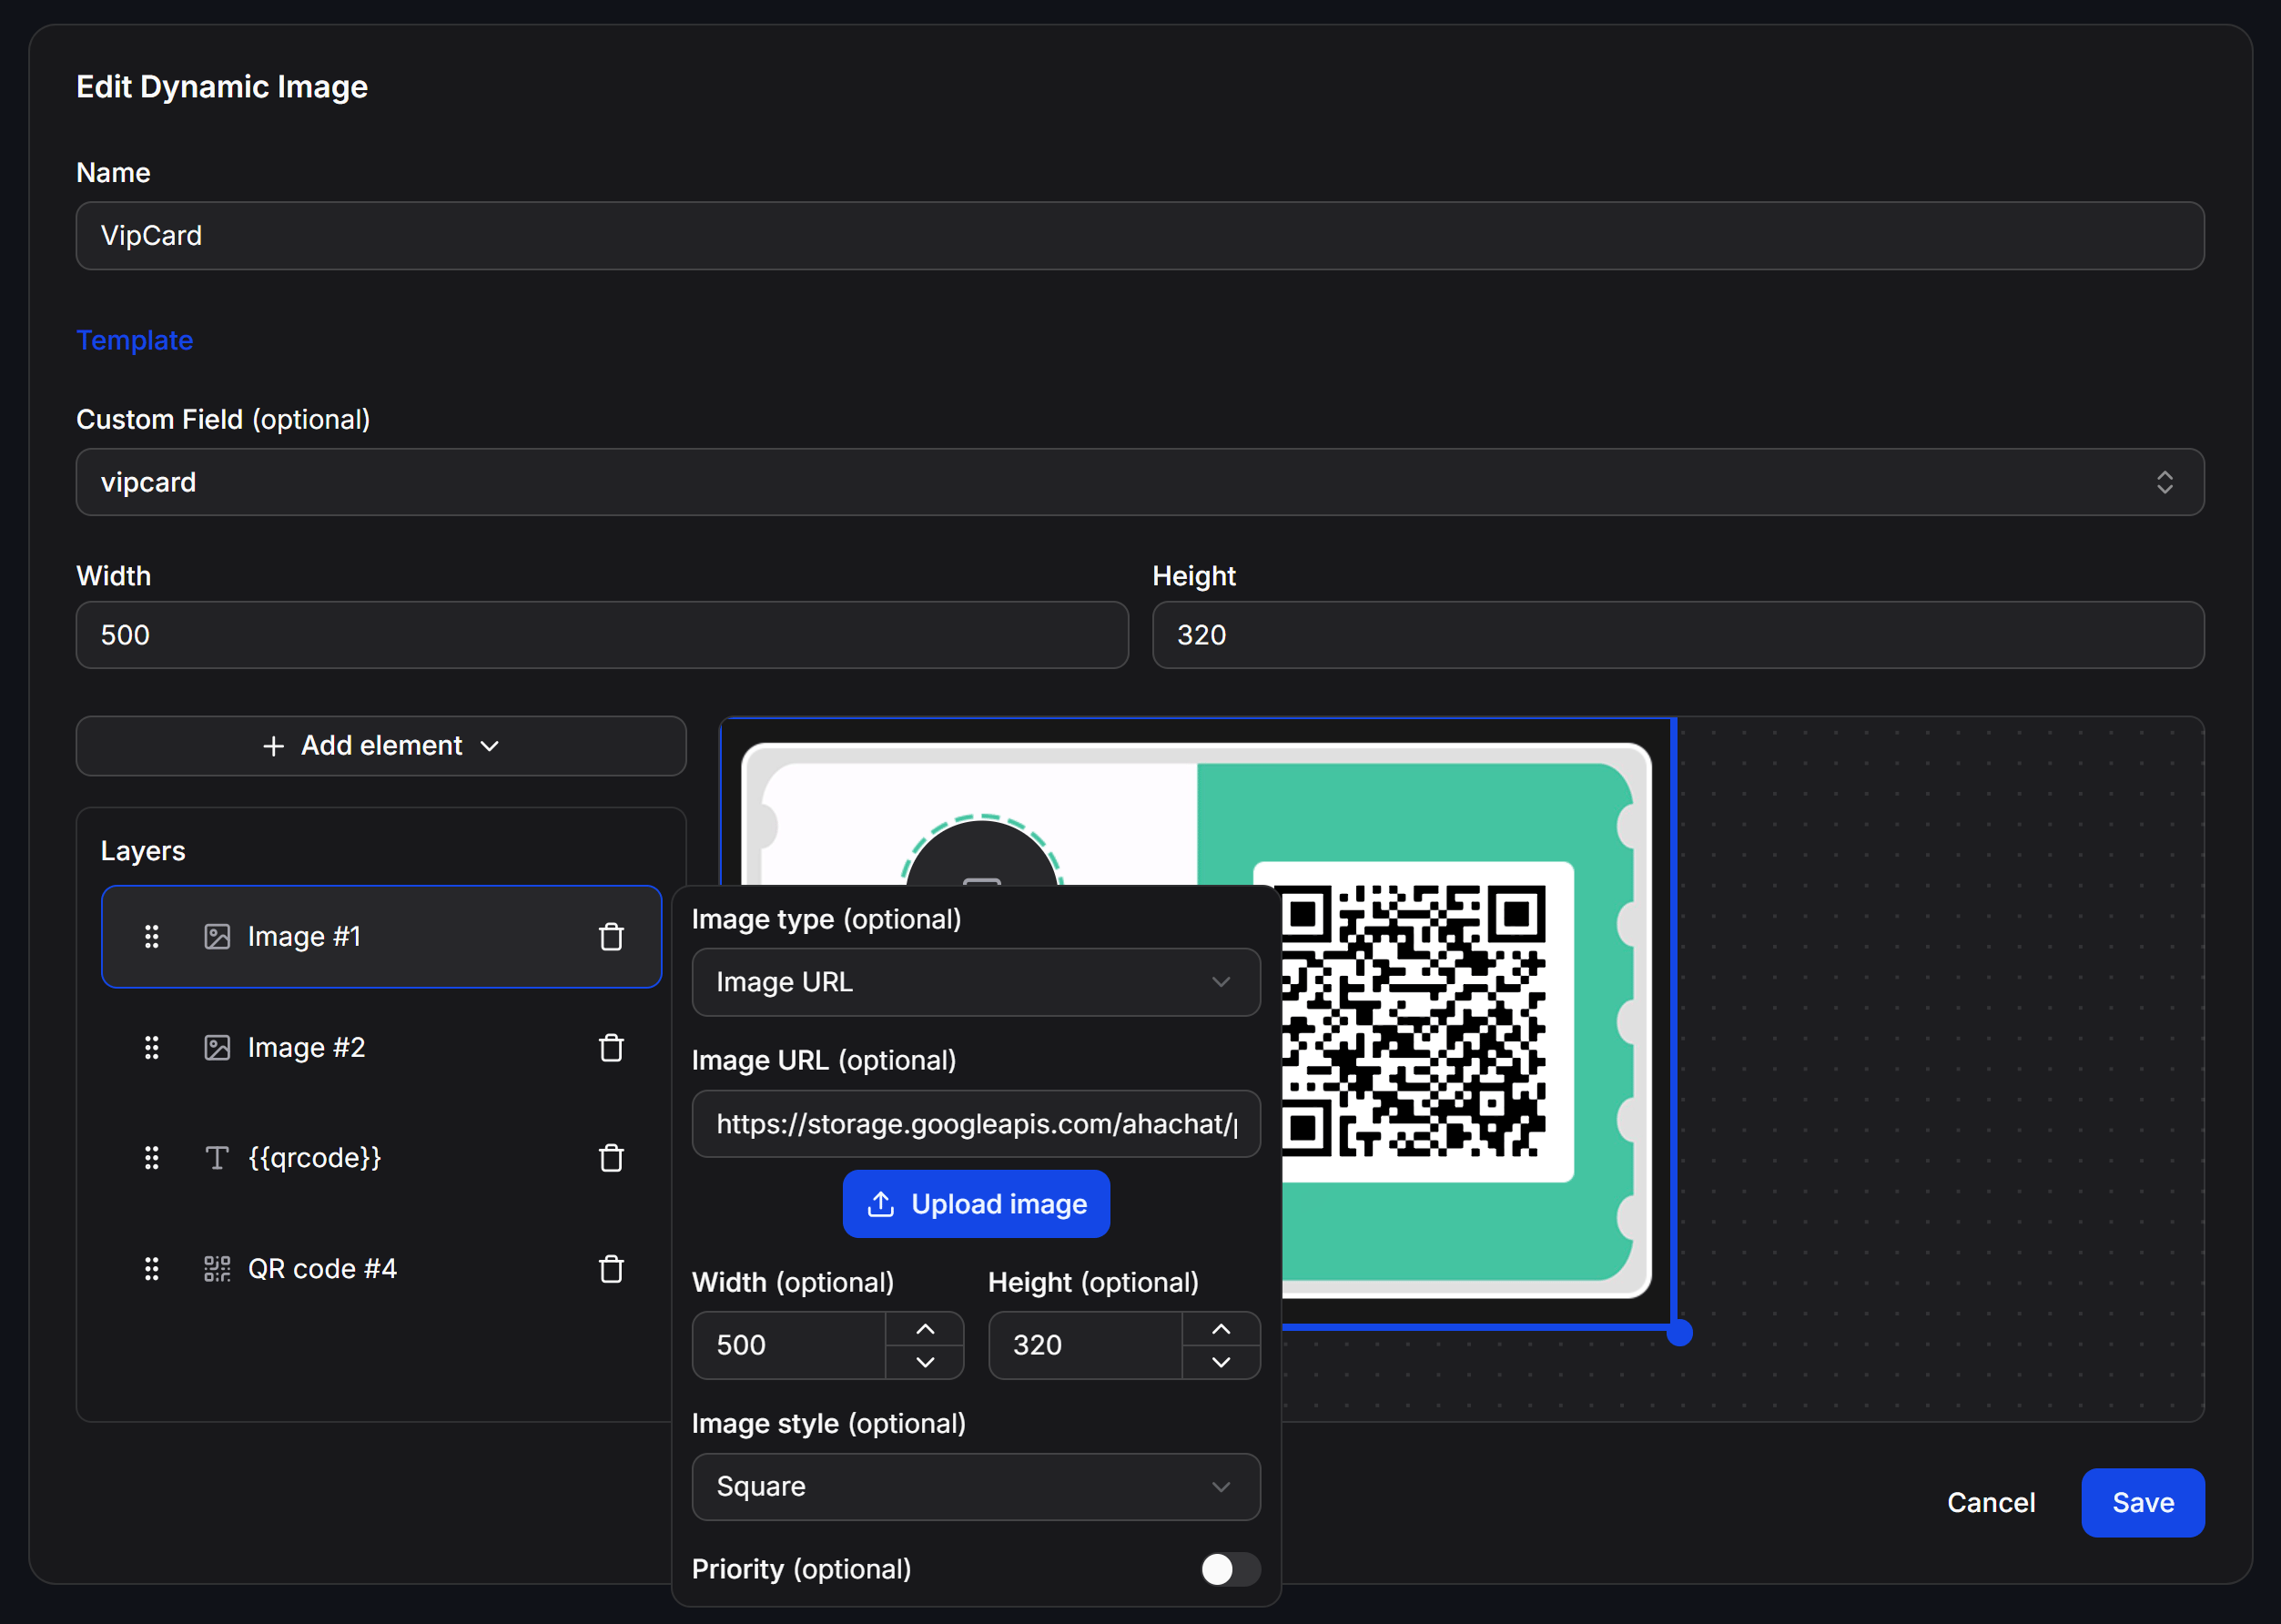Click the Name input field
2281x1624 pixels.
(1140, 236)
